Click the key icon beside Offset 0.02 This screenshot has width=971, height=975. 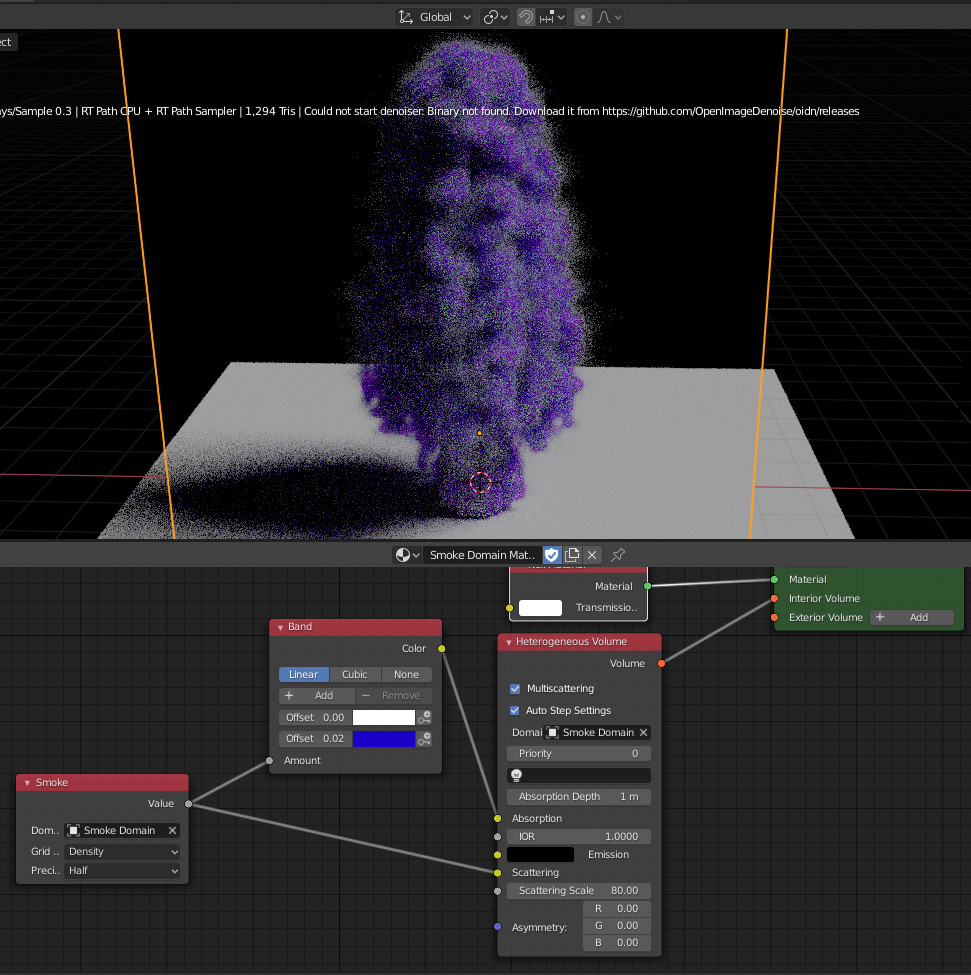point(425,739)
